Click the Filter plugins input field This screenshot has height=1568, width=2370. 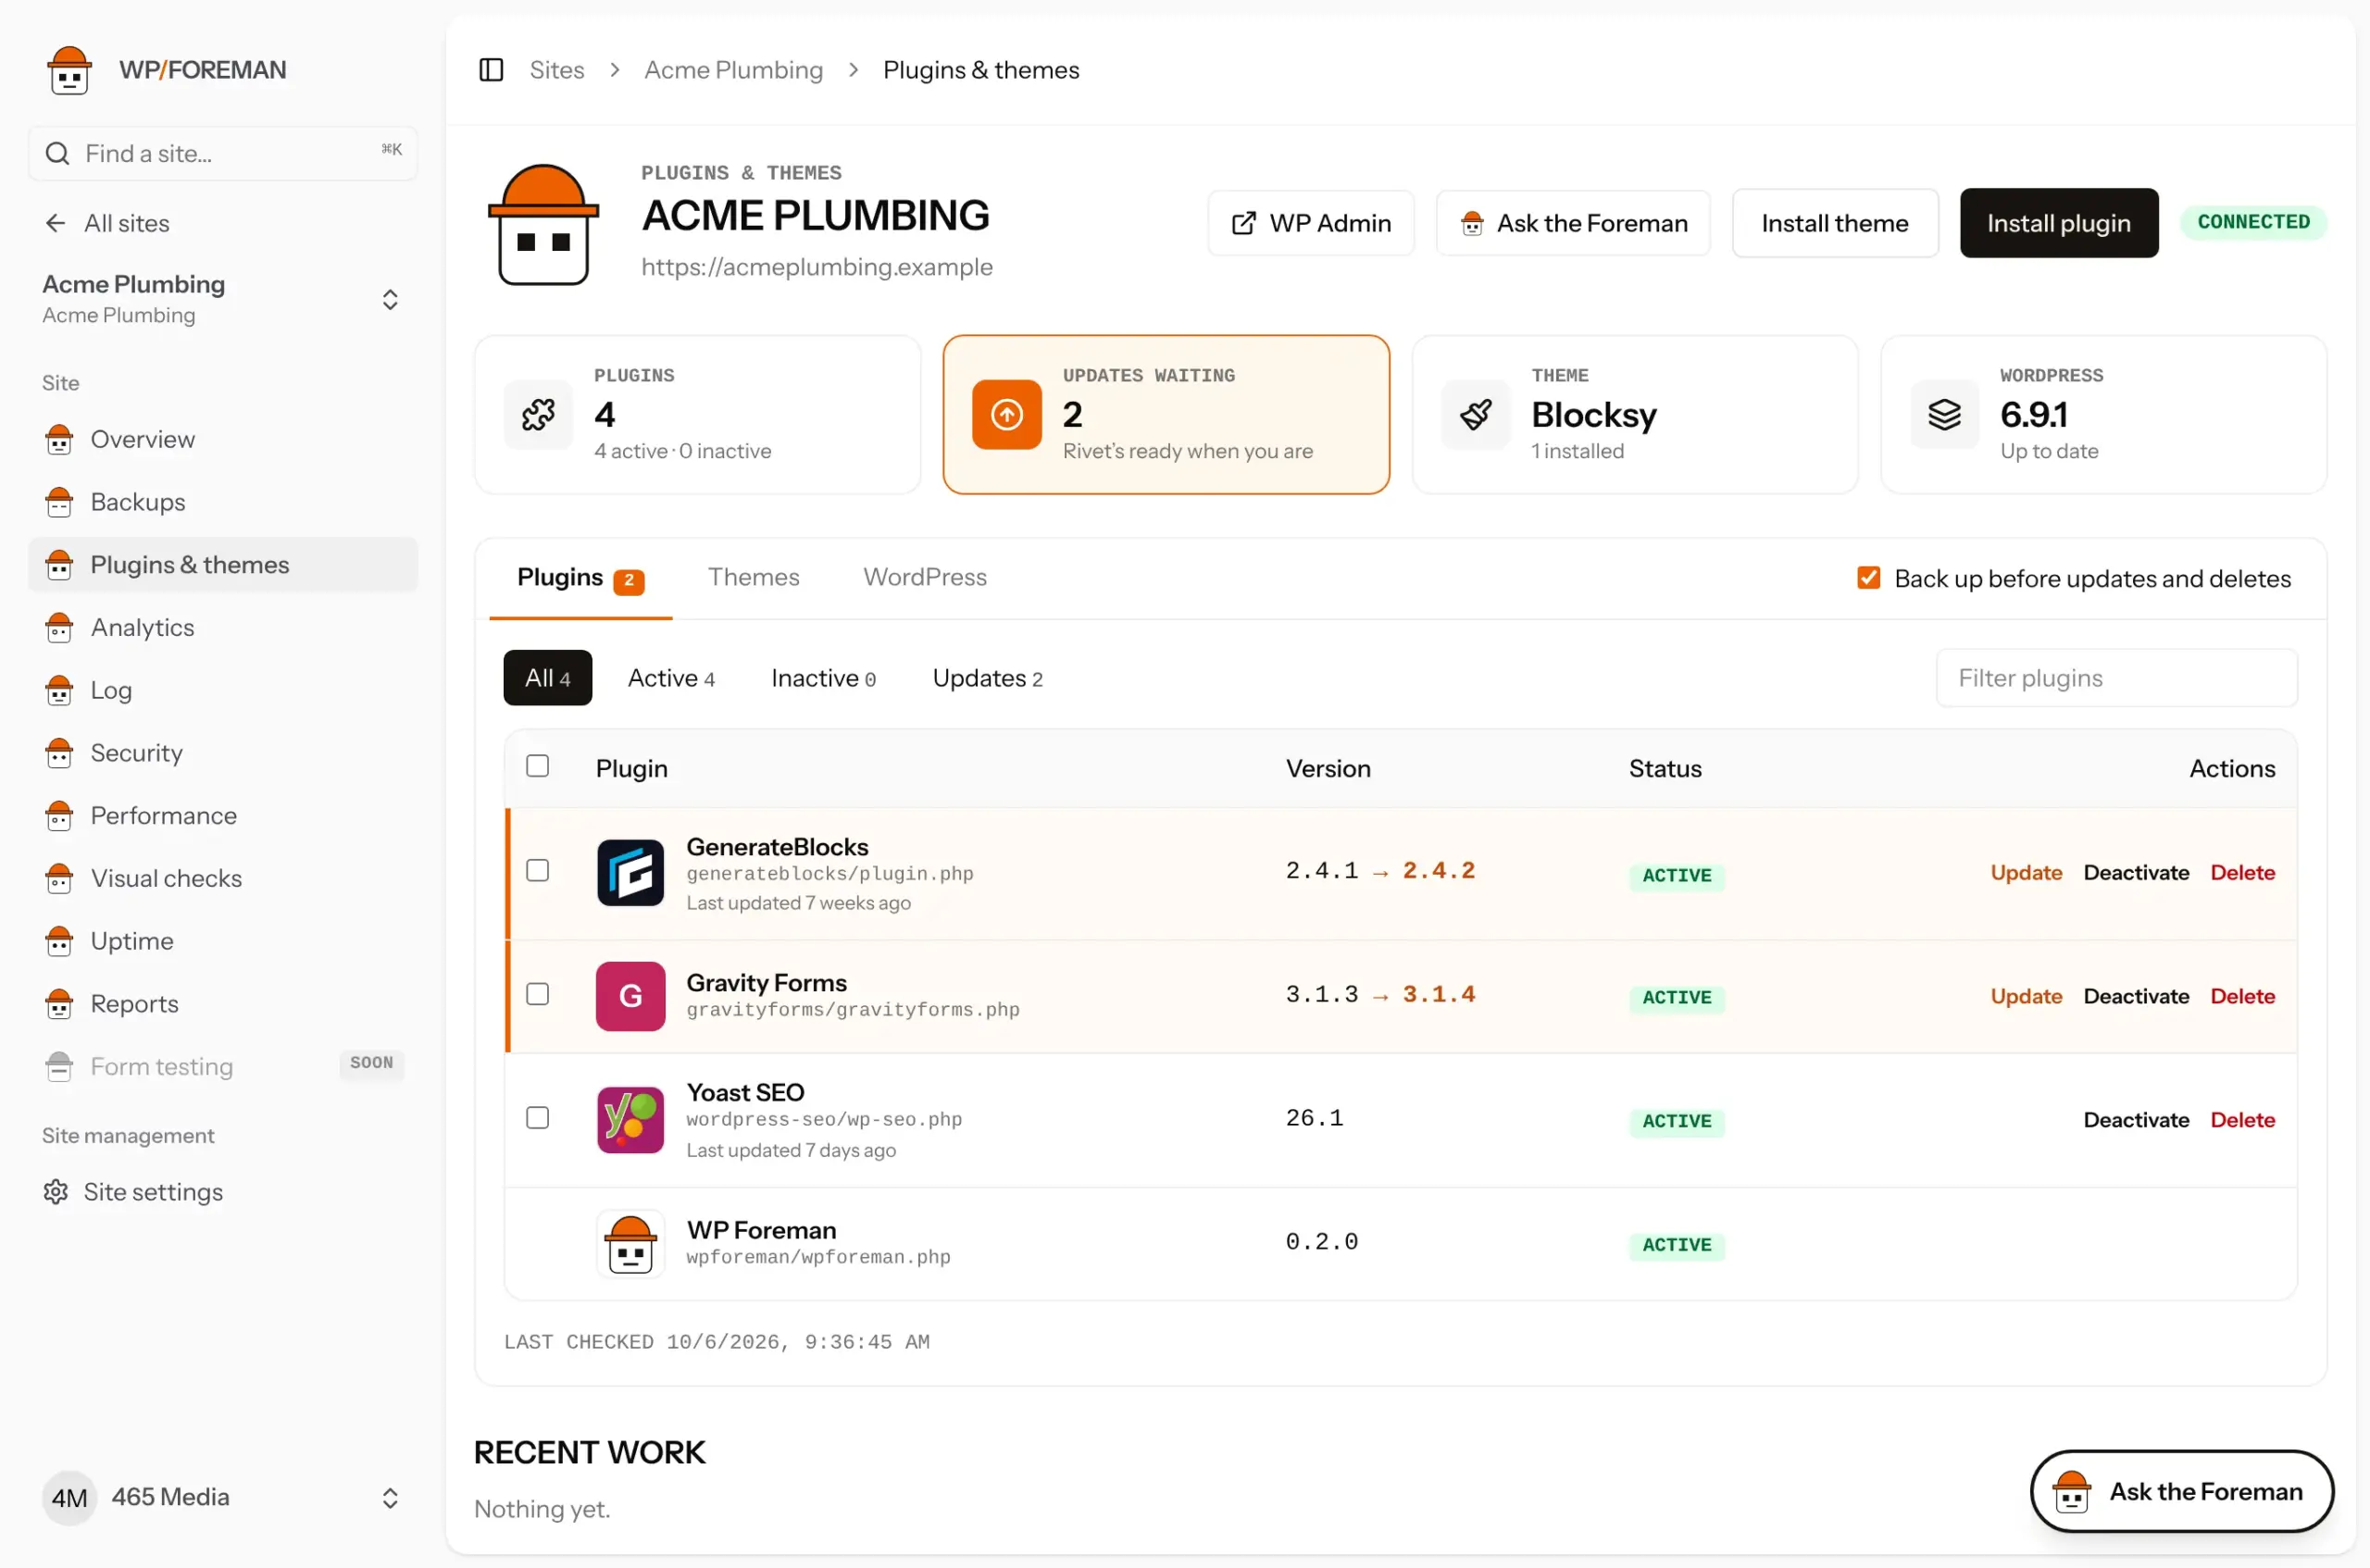pos(2117,678)
